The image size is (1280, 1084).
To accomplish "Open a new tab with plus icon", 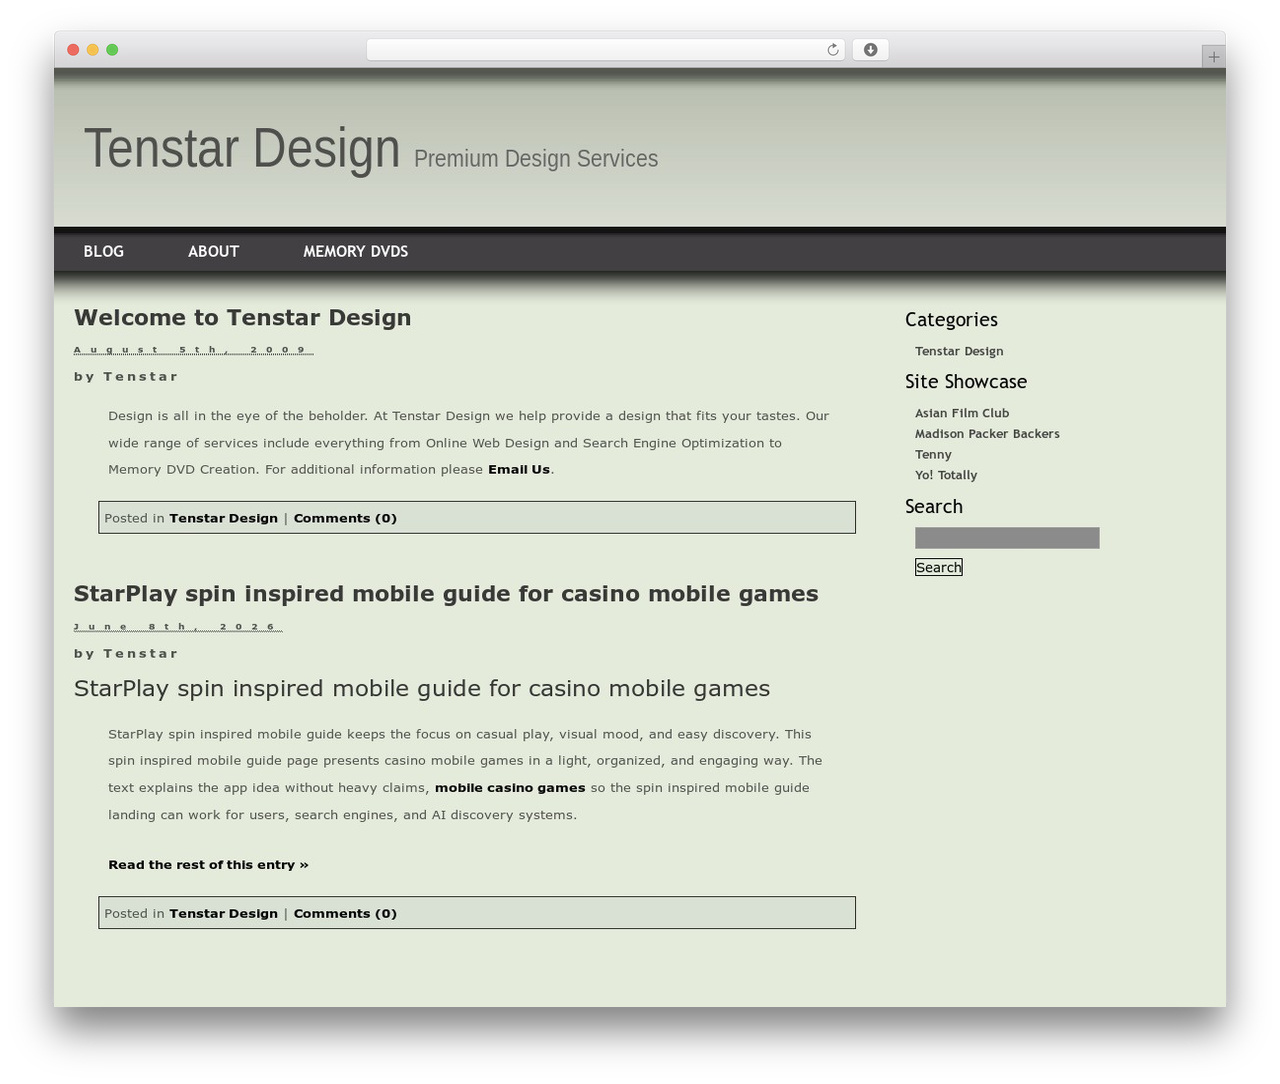I will click(x=1213, y=57).
